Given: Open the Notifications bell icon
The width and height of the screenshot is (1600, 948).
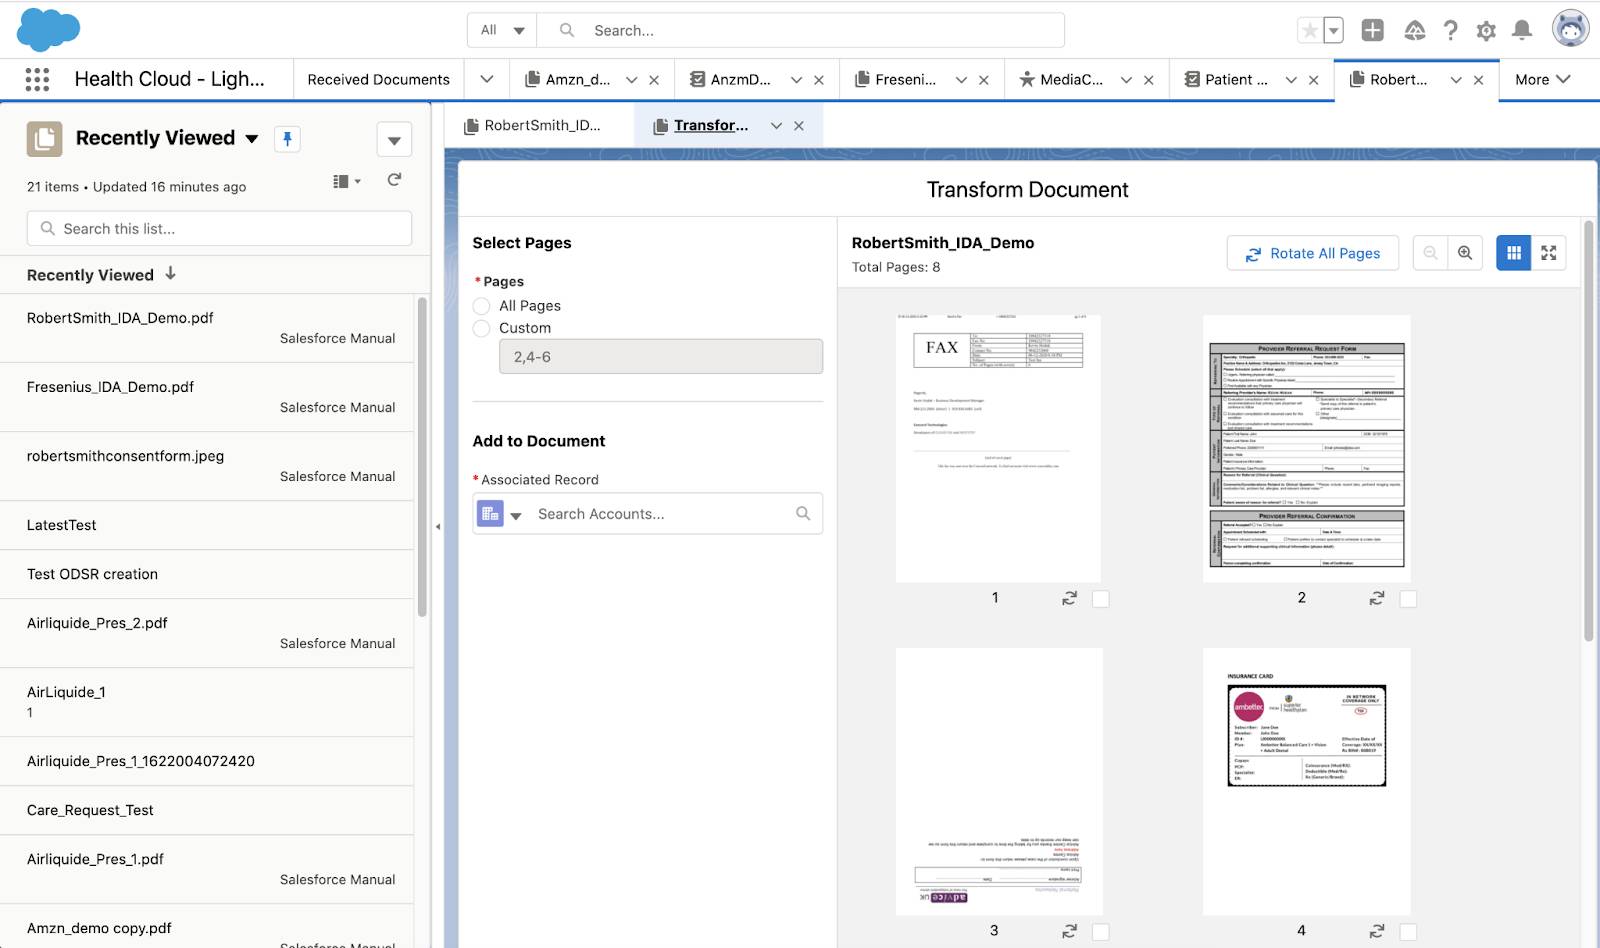Looking at the screenshot, I should pos(1522,30).
